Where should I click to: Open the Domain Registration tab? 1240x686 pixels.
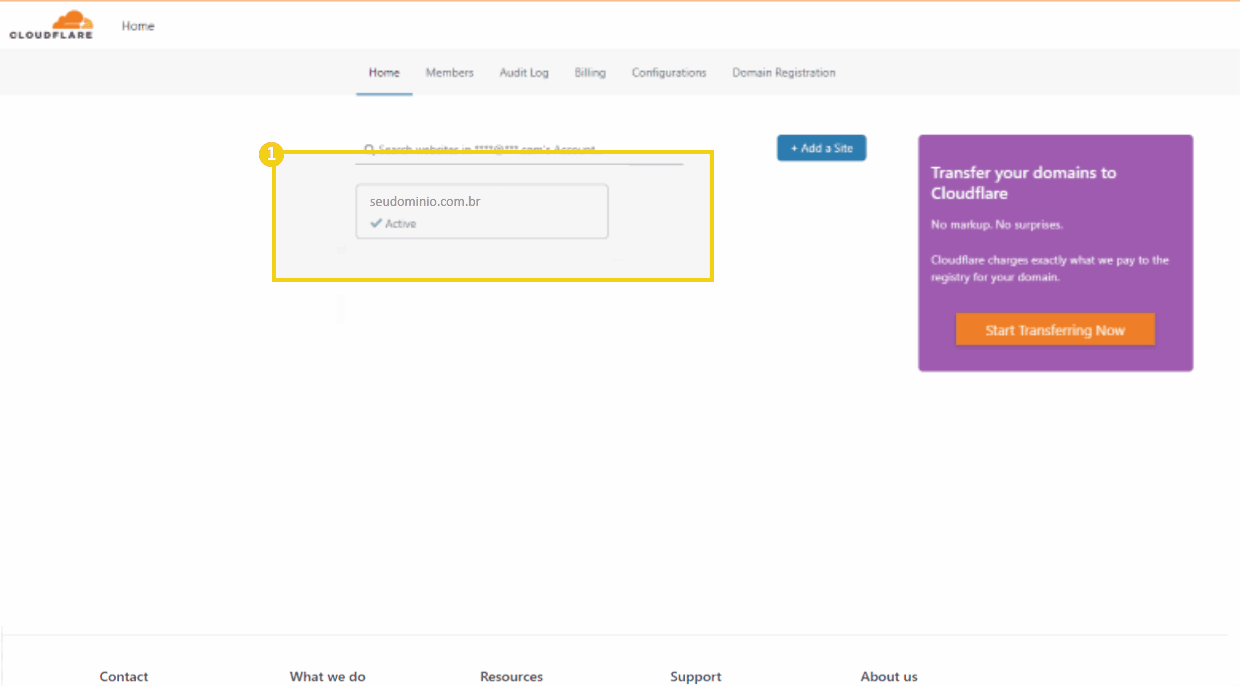click(784, 73)
